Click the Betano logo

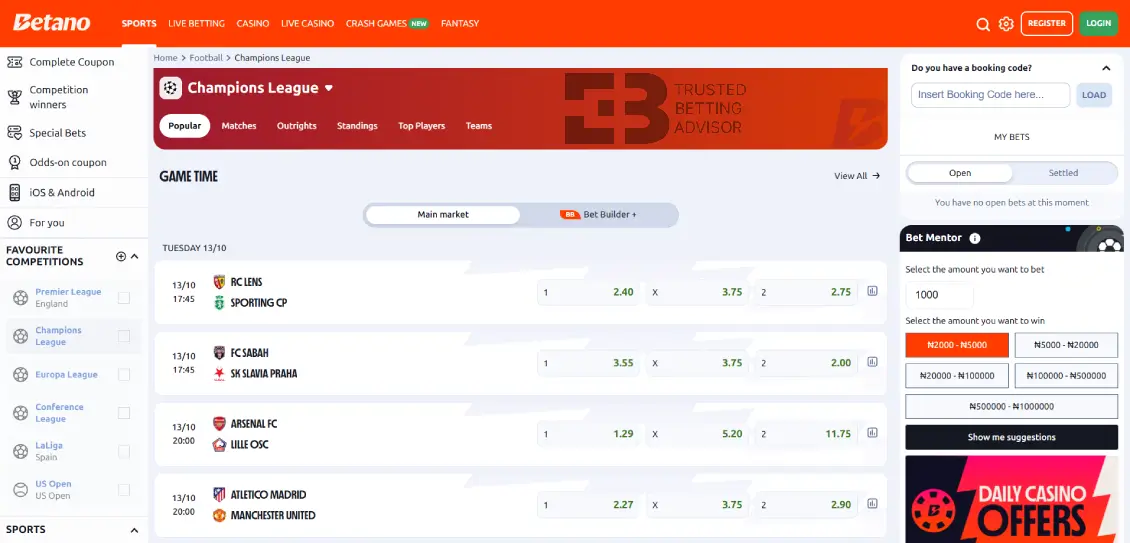point(52,23)
